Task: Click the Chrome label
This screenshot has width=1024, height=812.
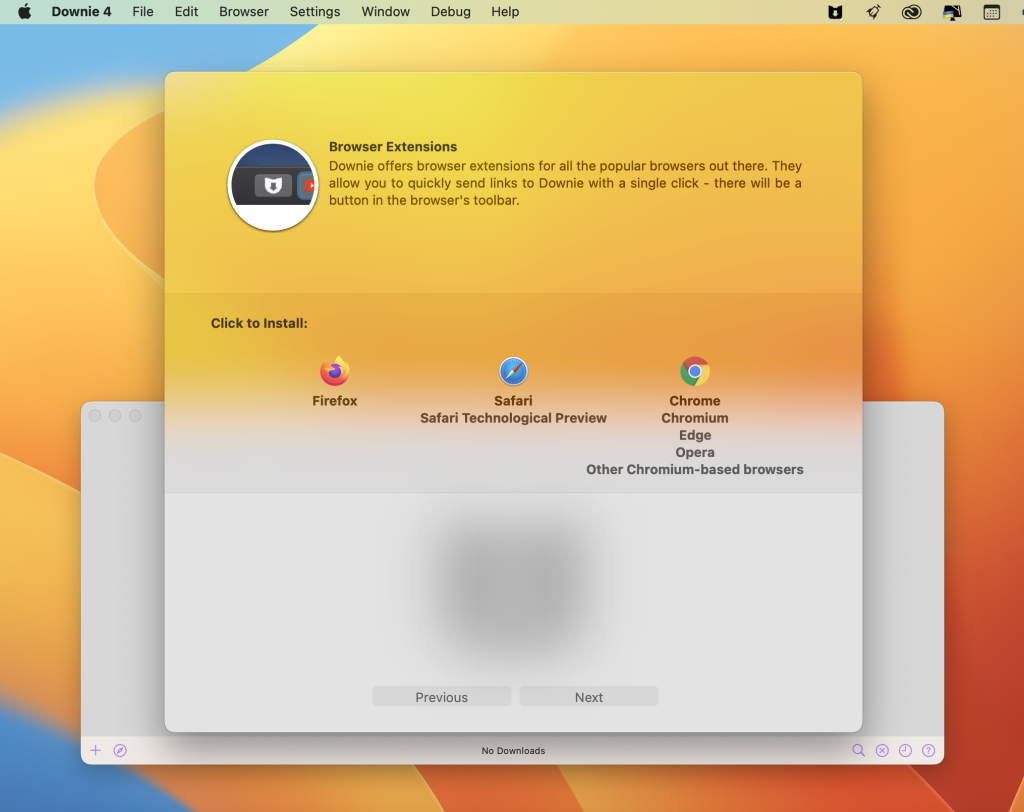Action: pos(695,400)
